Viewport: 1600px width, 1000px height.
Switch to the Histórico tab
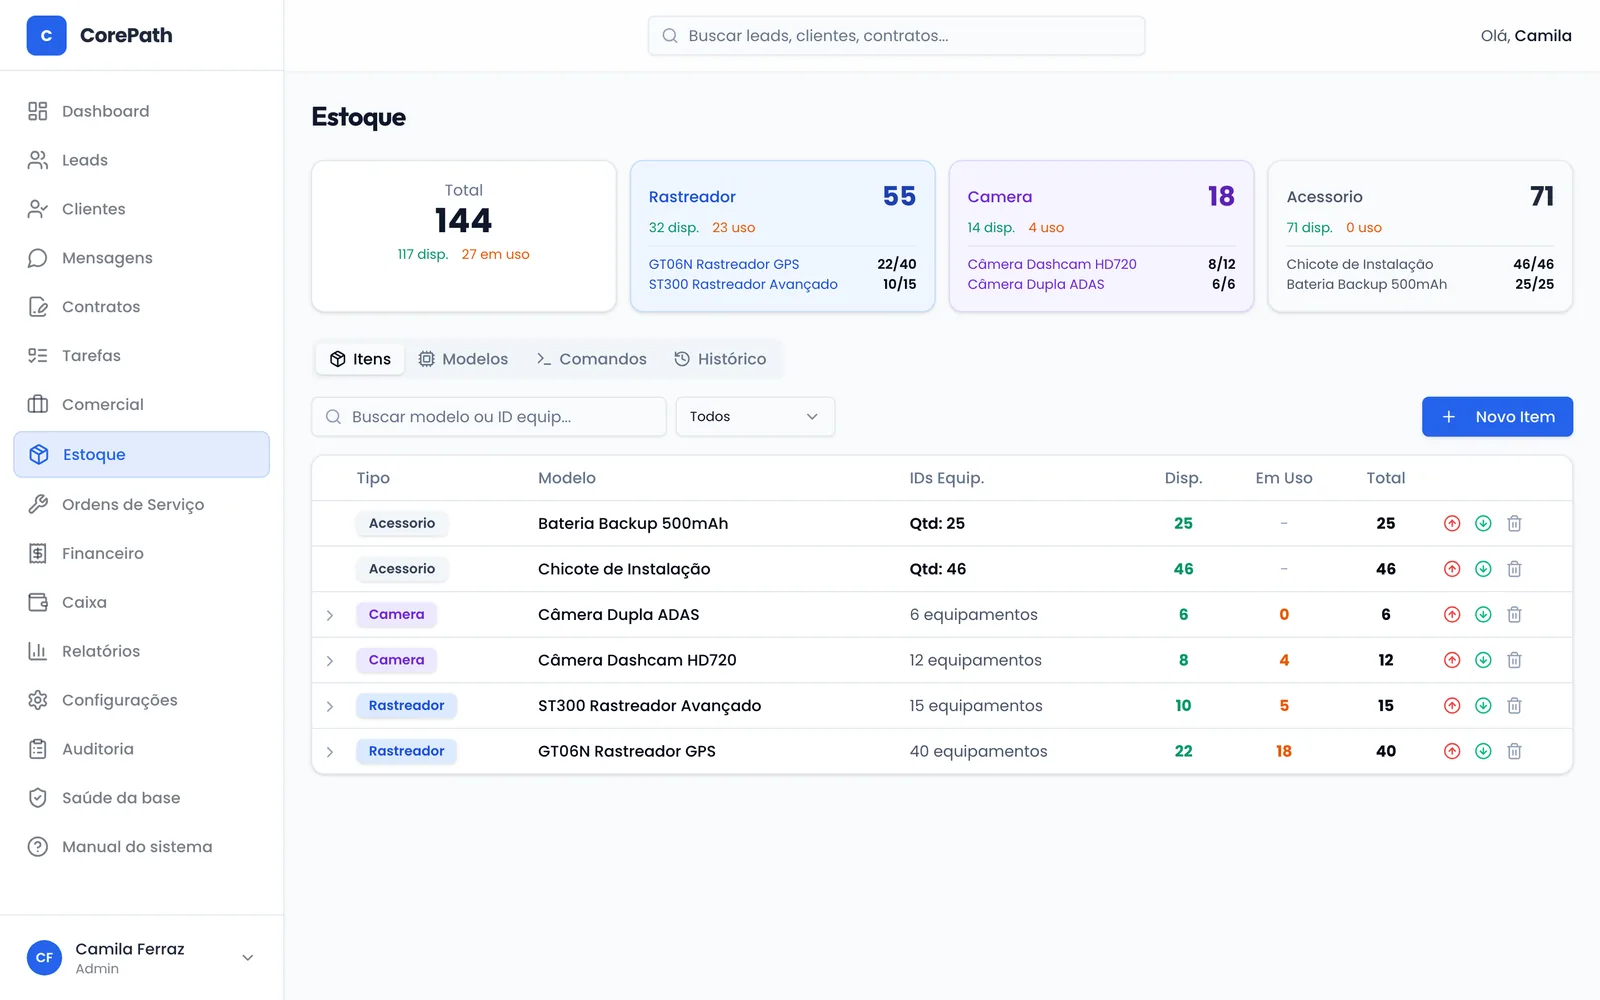(x=720, y=359)
